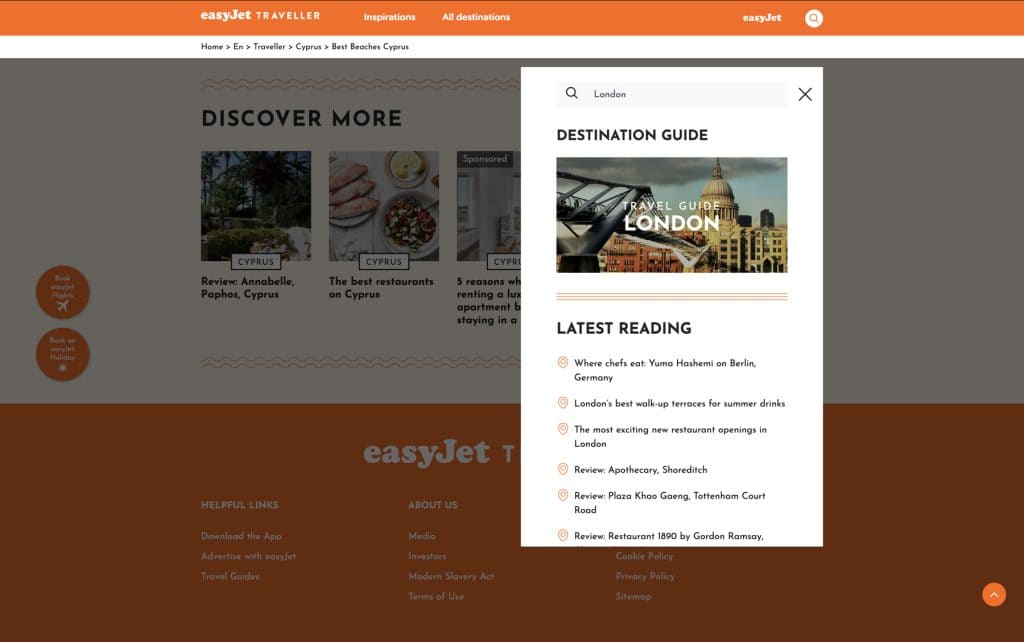Screen dimensions: 1024x642
Task: Go to the Home breadcrumb
Action: coord(212,46)
